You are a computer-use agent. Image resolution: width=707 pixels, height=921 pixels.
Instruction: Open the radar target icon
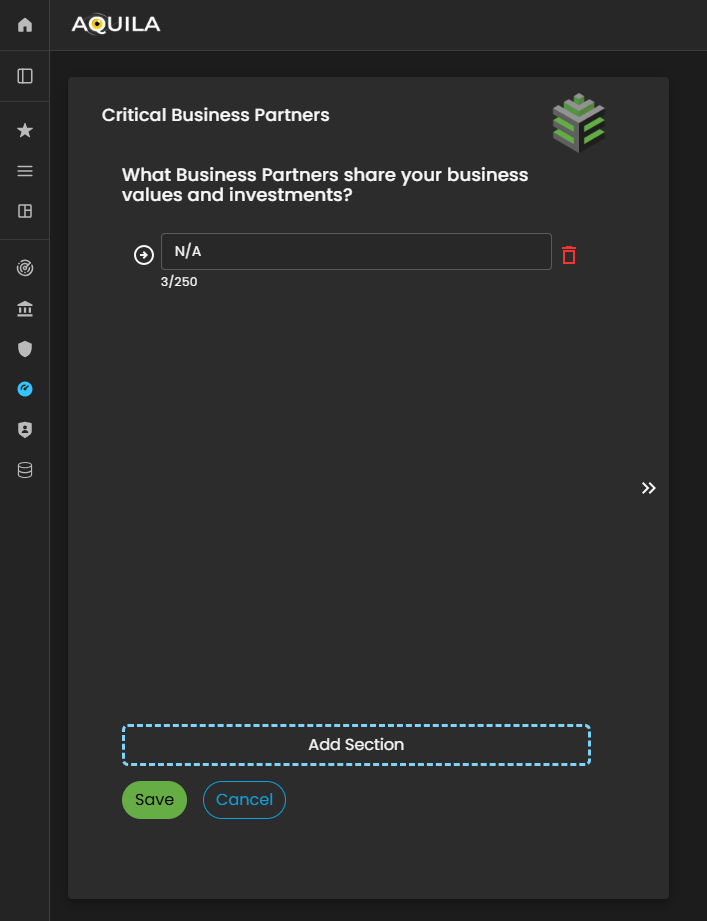point(25,268)
